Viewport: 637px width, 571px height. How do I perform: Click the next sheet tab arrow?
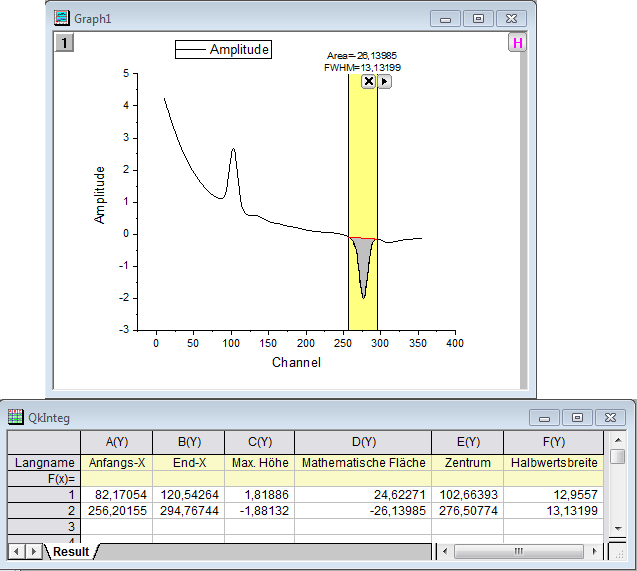point(34,552)
